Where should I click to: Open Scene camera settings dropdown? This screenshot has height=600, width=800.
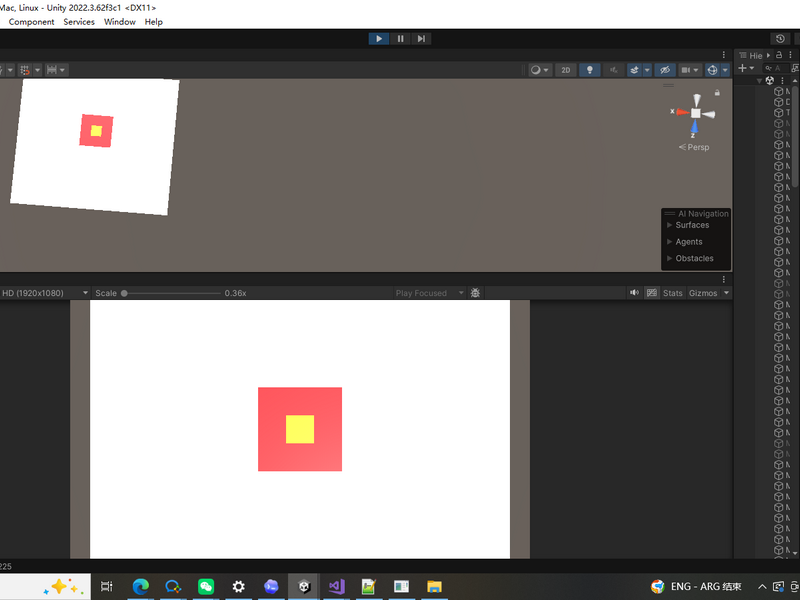coord(689,70)
